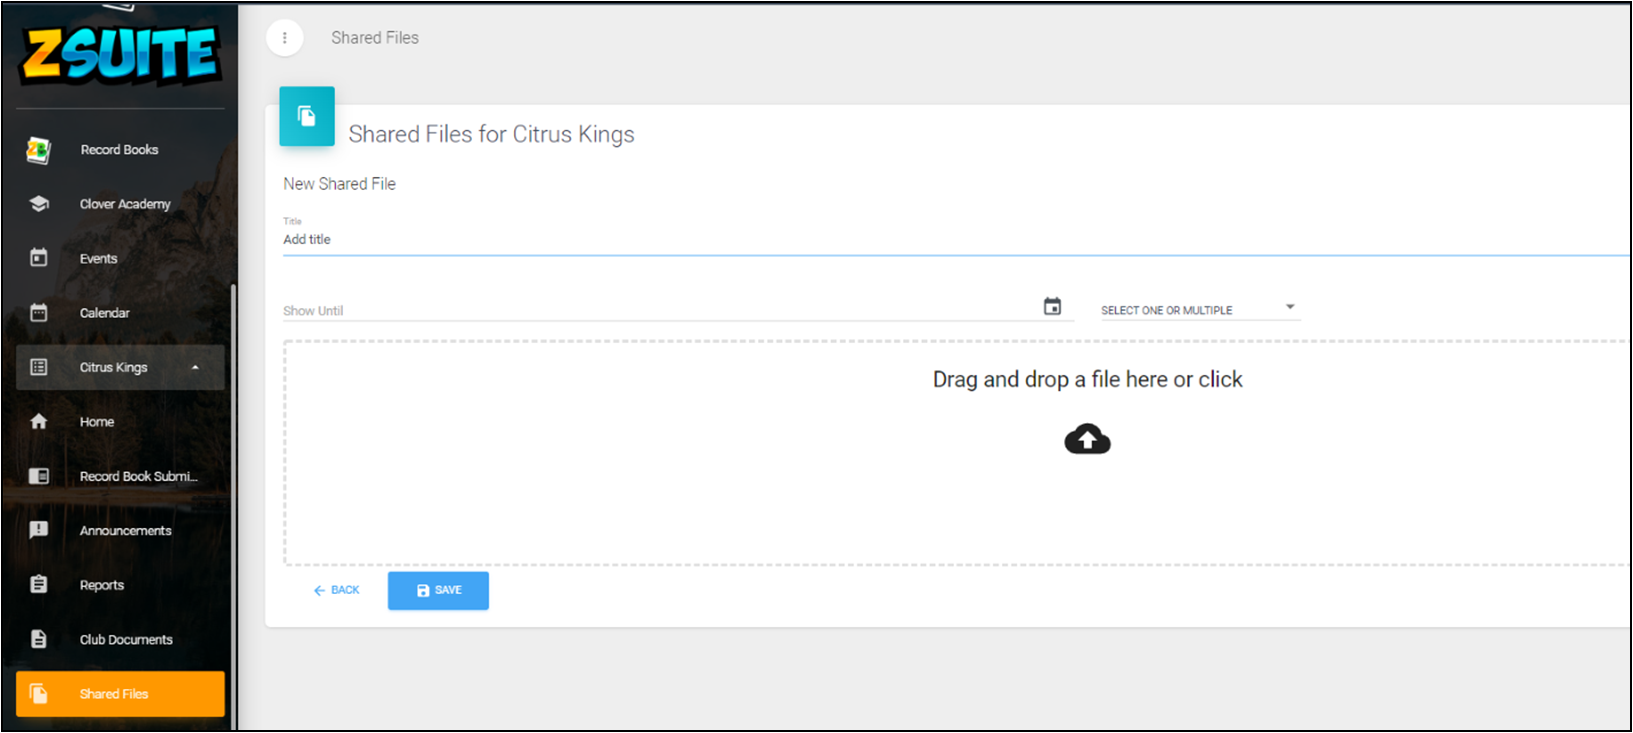The width and height of the screenshot is (1633, 733).
Task: Click the Home house icon in sidebar
Action: coord(39,422)
